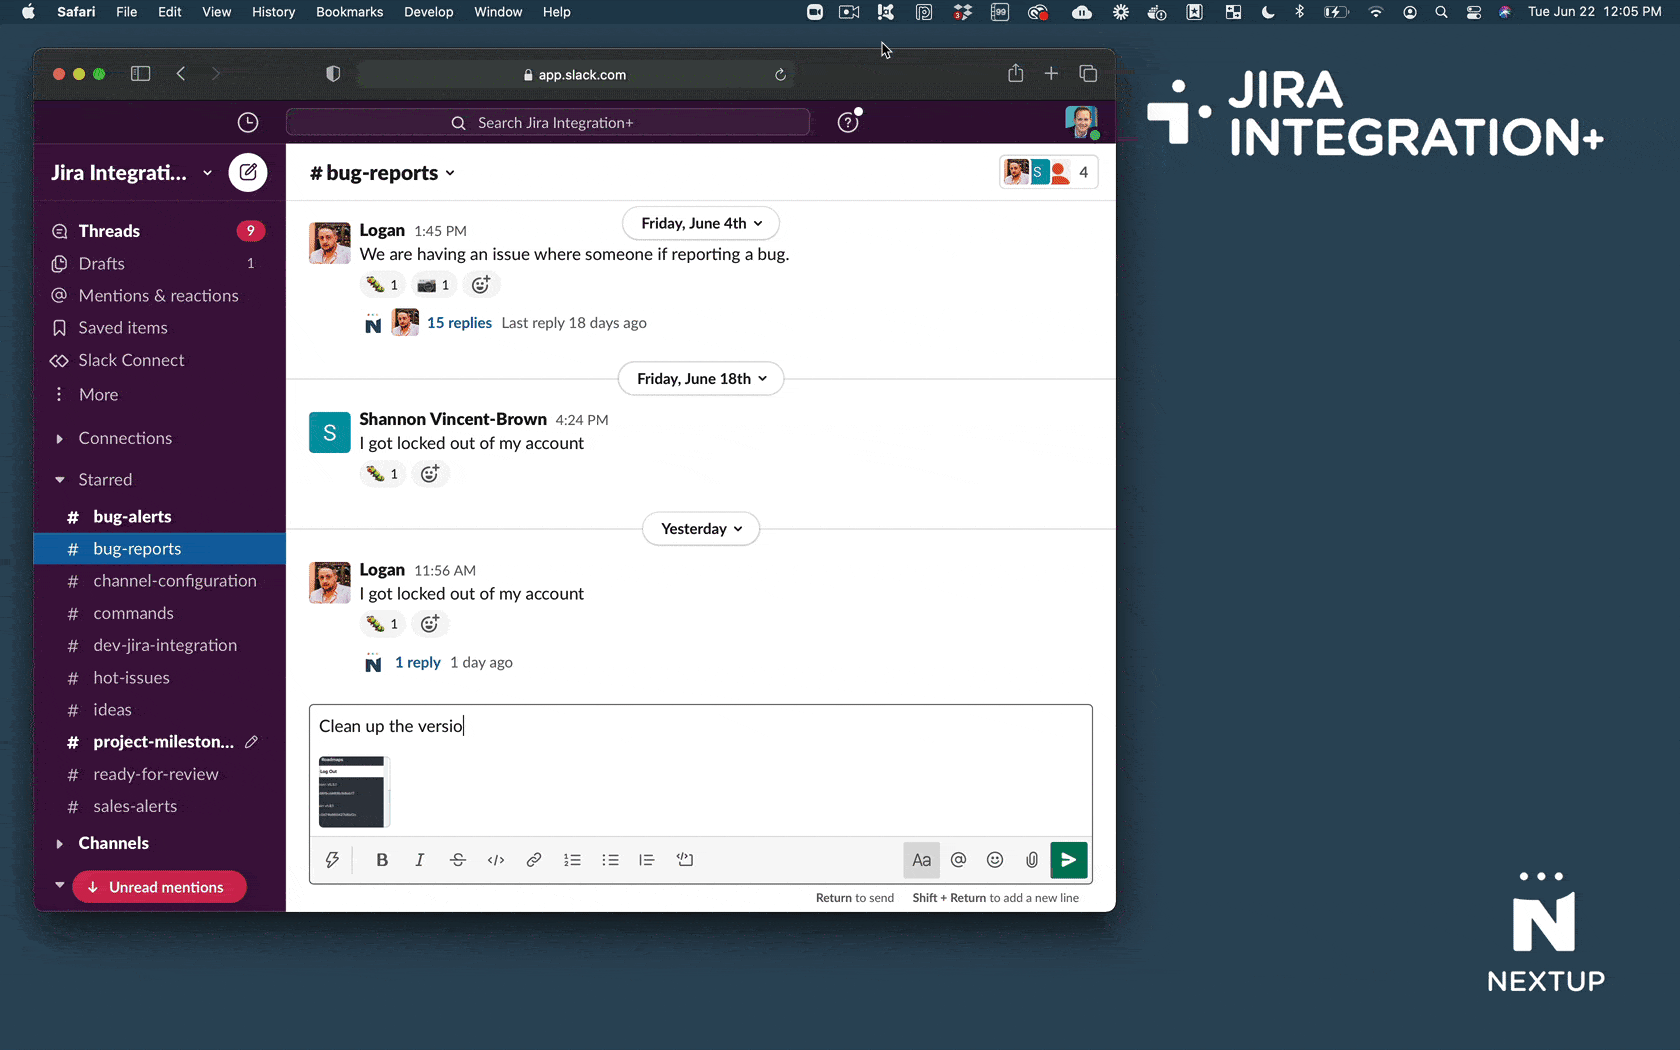Image resolution: width=1680 pixels, height=1050 pixels.
Task: Compose a new message with the pencil button
Action: (248, 172)
